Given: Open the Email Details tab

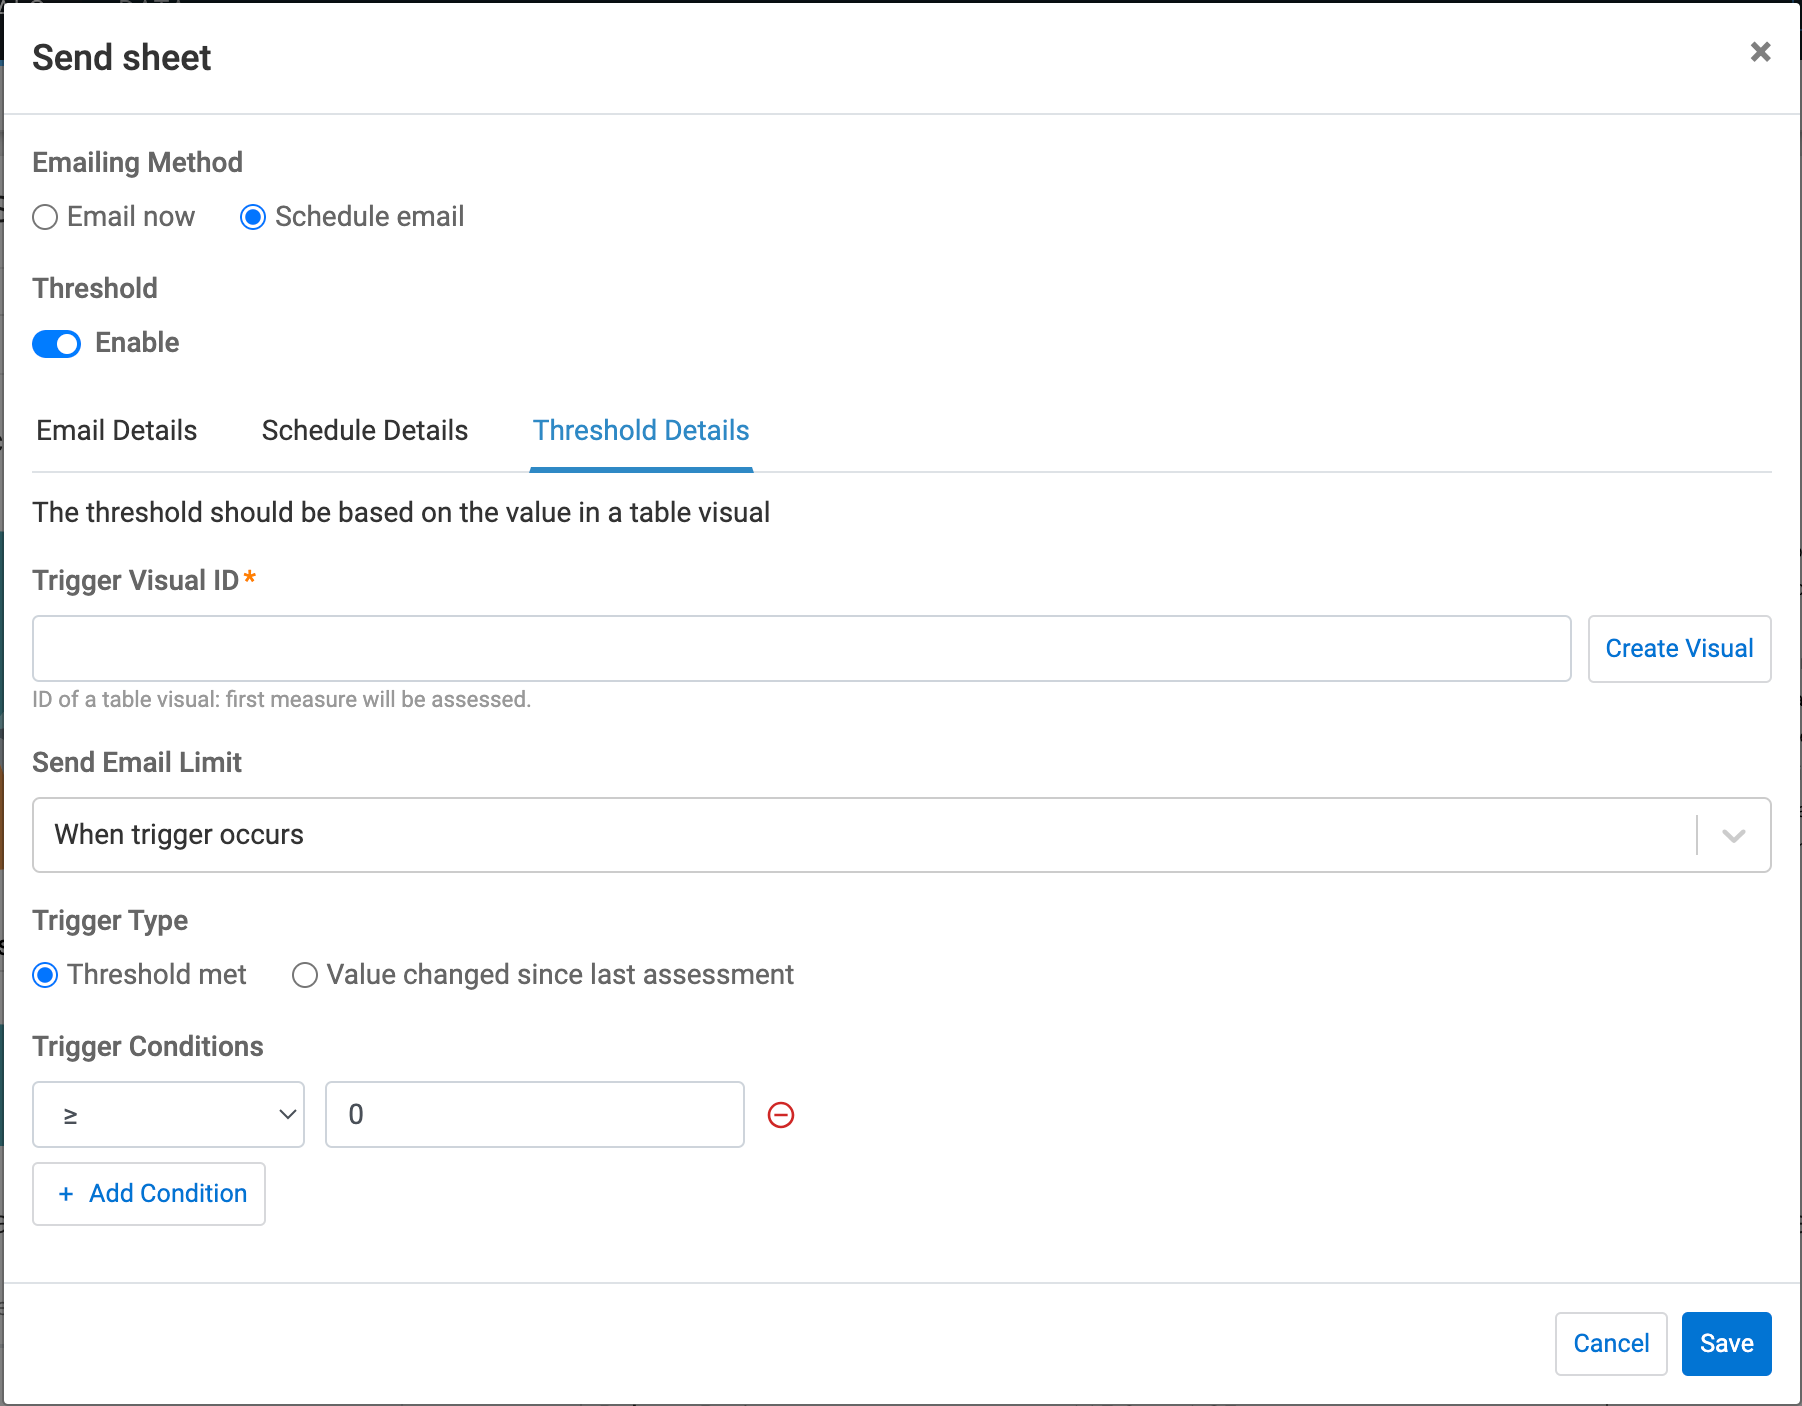Looking at the screenshot, I should point(117,430).
